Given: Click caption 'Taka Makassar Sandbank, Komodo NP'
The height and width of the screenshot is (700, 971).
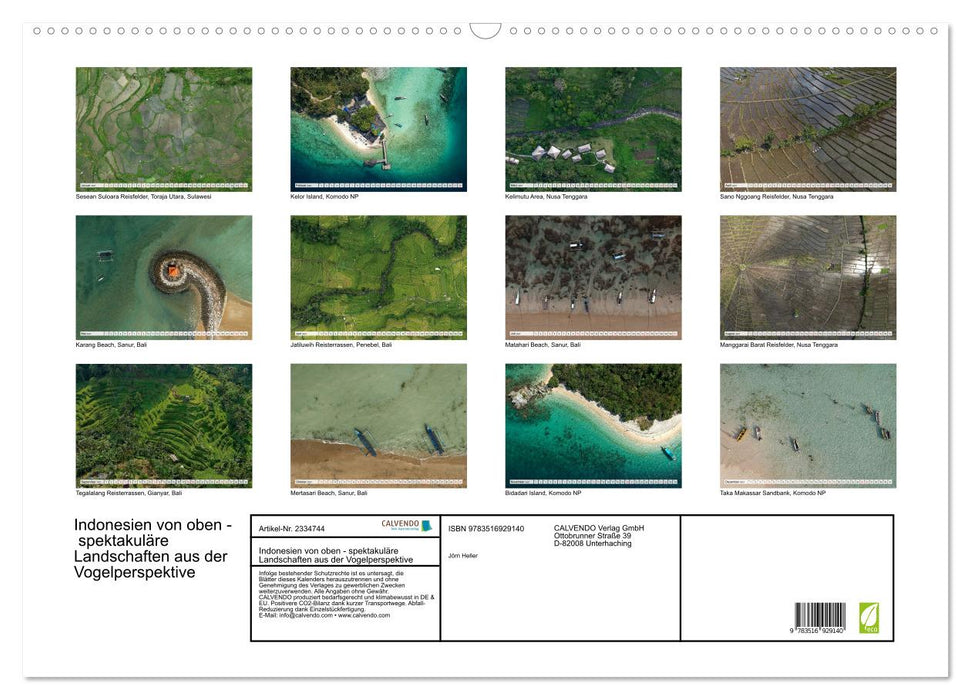Looking at the screenshot, I should coord(773,493).
